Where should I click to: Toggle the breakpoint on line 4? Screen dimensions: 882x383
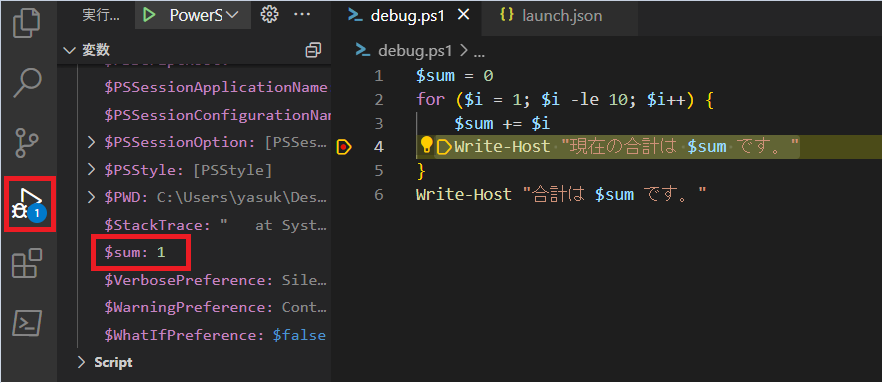pos(343,147)
